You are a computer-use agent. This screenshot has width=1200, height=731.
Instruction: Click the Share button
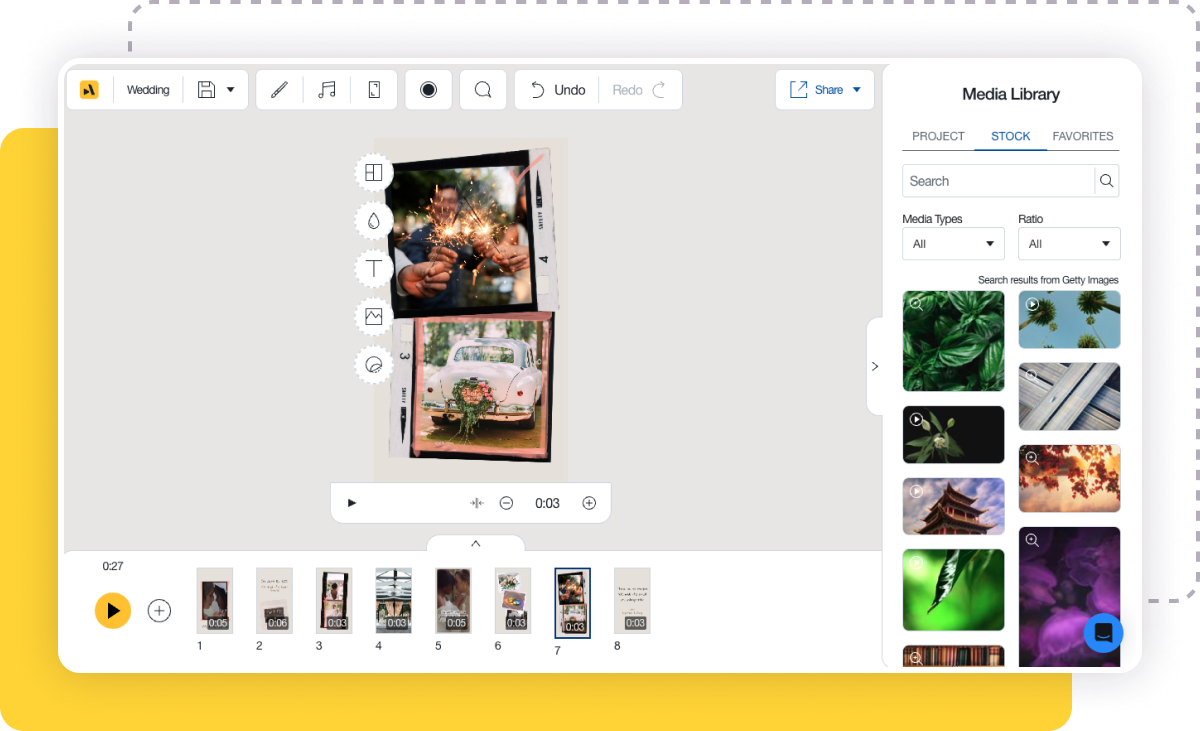click(x=824, y=89)
